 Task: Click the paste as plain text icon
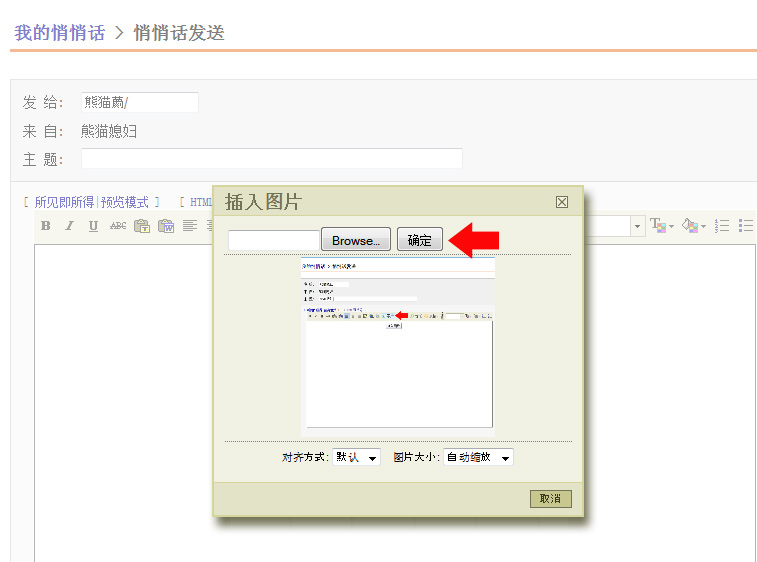pos(142,226)
